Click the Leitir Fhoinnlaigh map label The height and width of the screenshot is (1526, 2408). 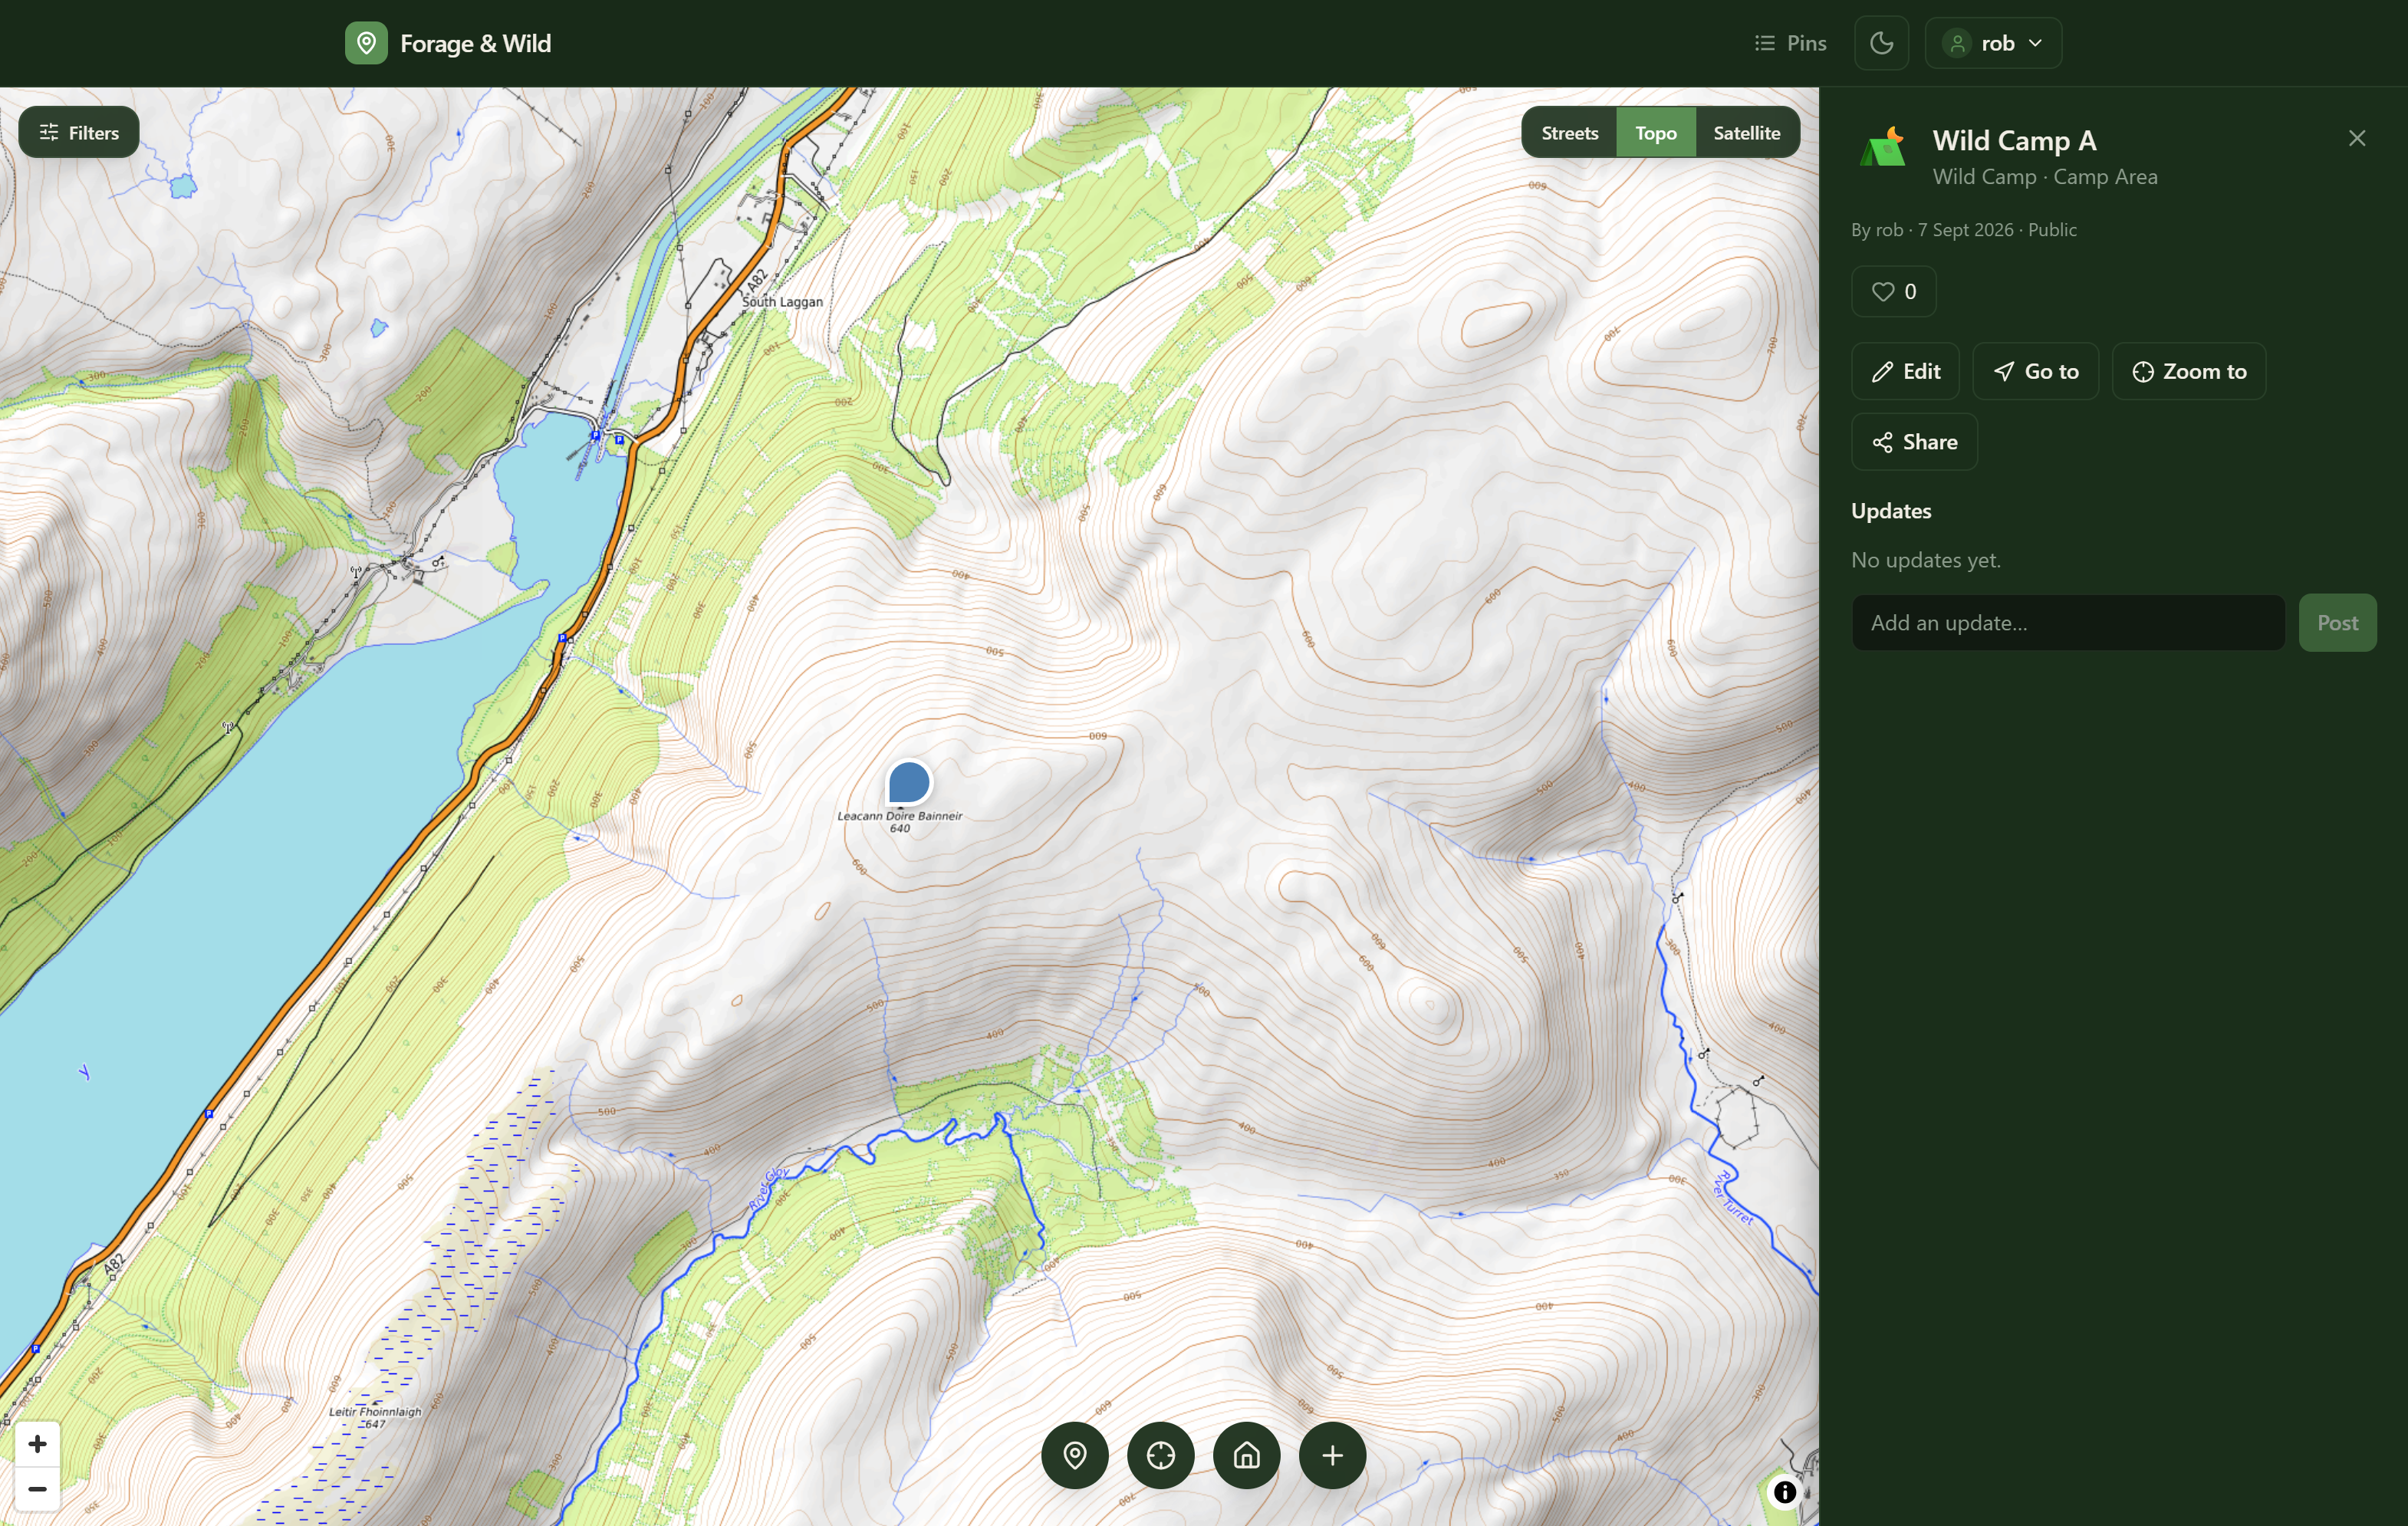[x=375, y=1413]
